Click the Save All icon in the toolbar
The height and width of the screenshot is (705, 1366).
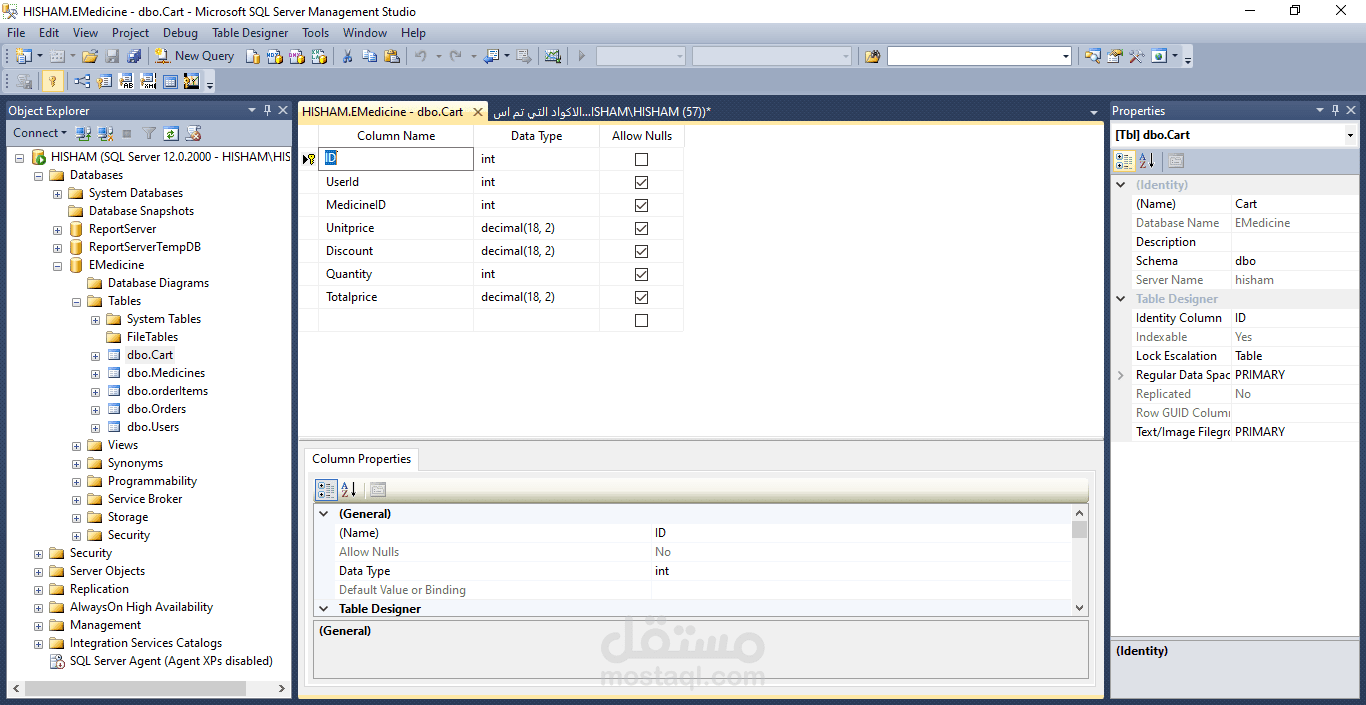coord(134,56)
